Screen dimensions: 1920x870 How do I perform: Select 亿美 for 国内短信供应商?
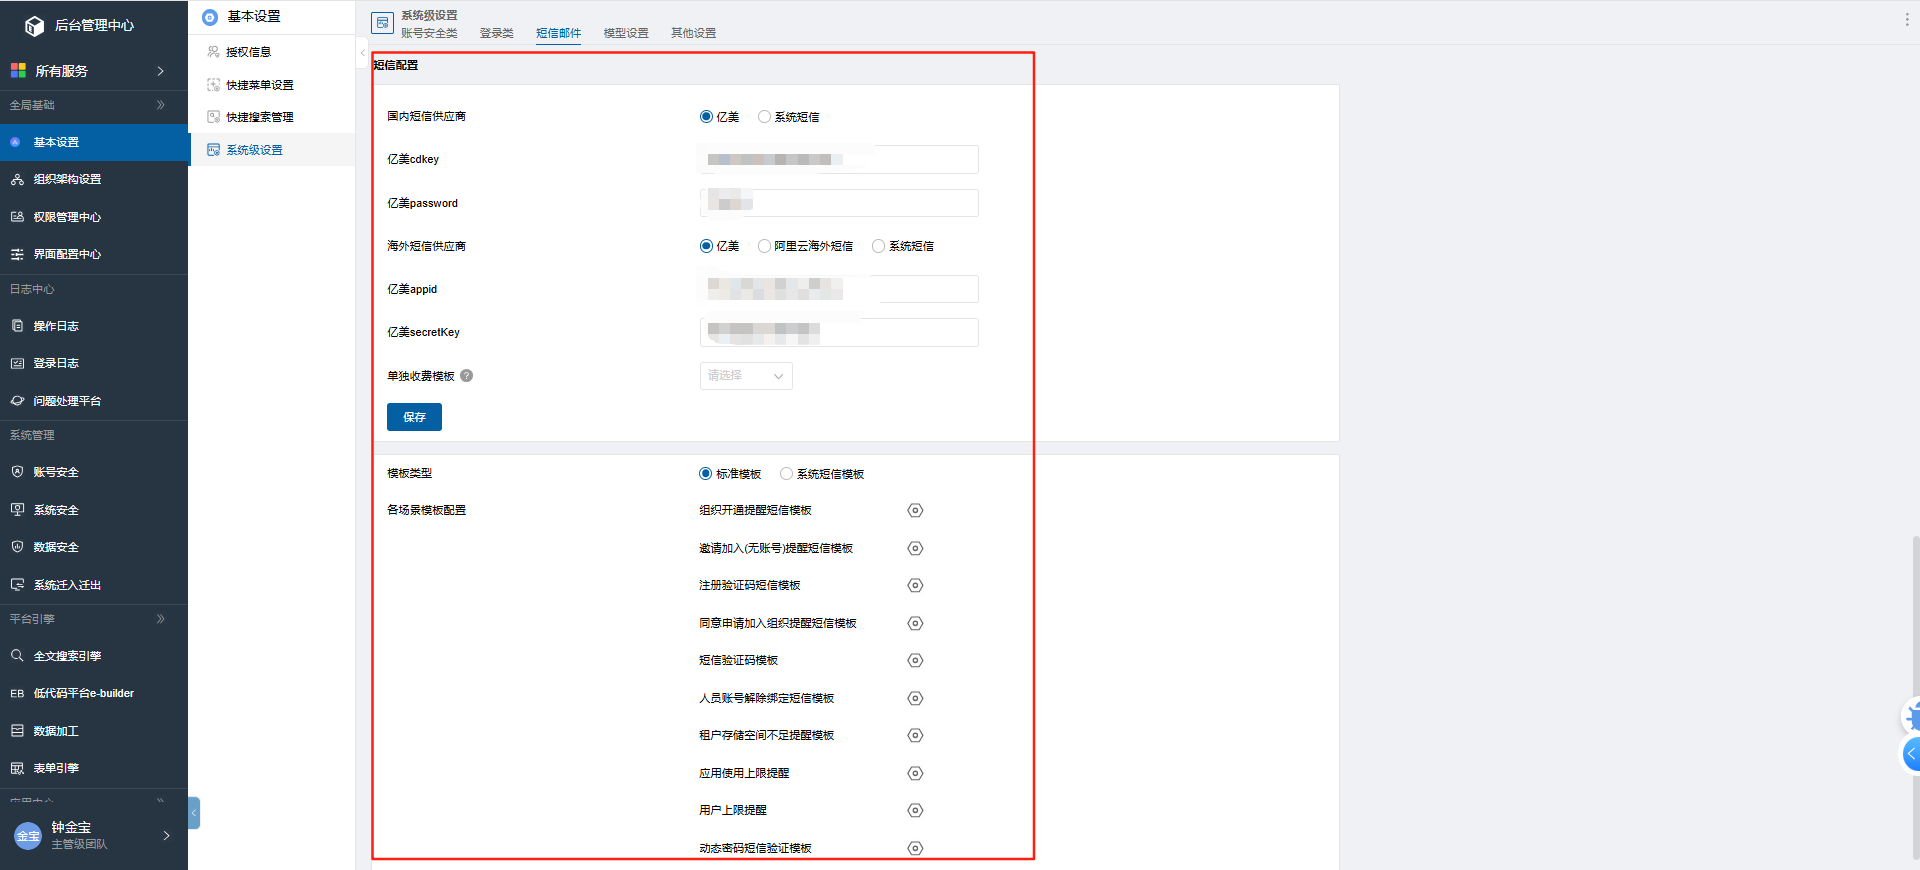tap(706, 117)
